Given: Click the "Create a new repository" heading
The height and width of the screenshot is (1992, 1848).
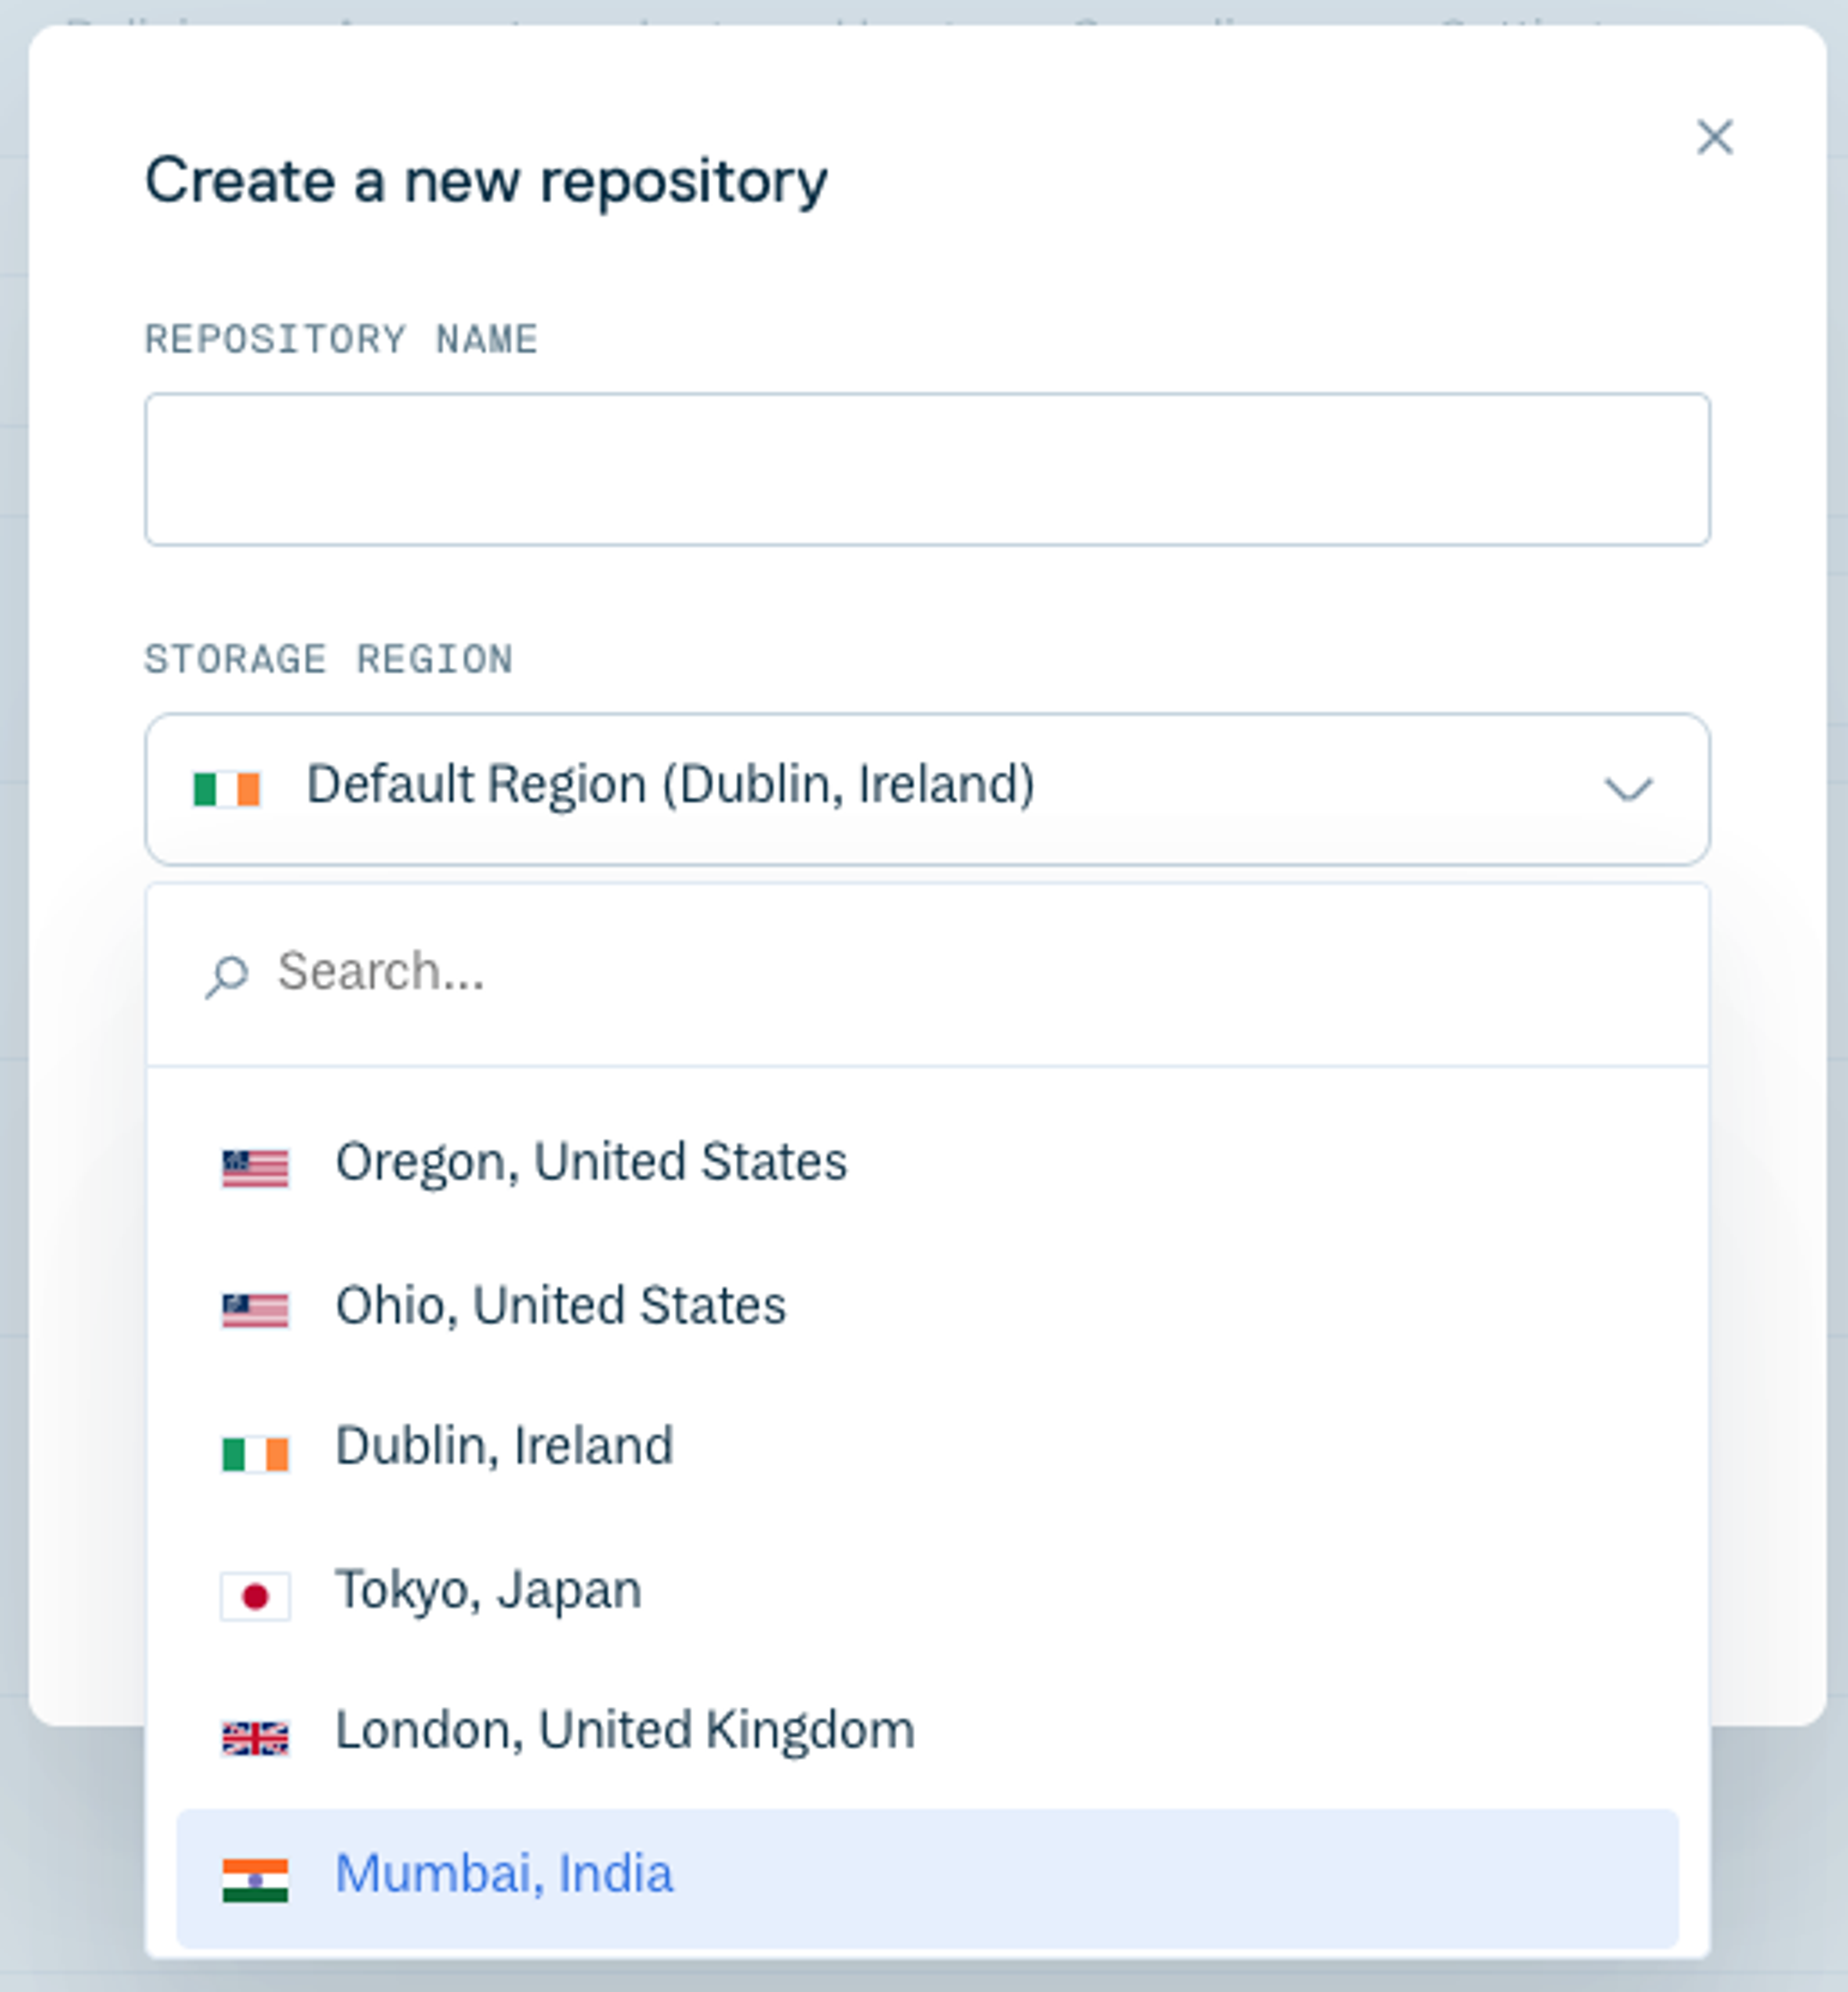Looking at the screenshot, I should pyautogui.click(x=486, y=182).
